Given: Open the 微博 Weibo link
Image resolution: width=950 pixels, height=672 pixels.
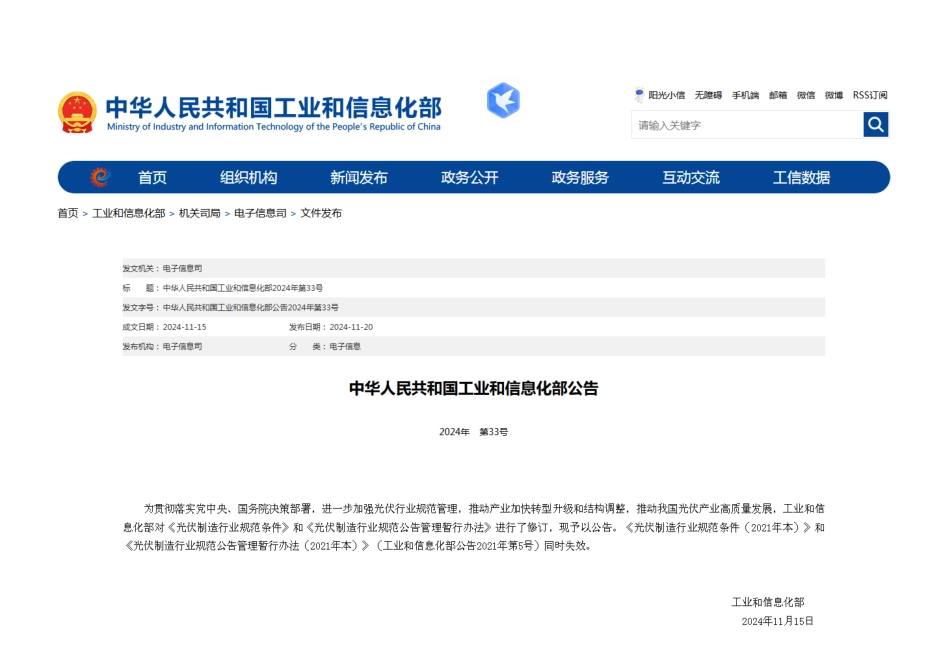Looking at the screenshot, I should tap(834, 95).
